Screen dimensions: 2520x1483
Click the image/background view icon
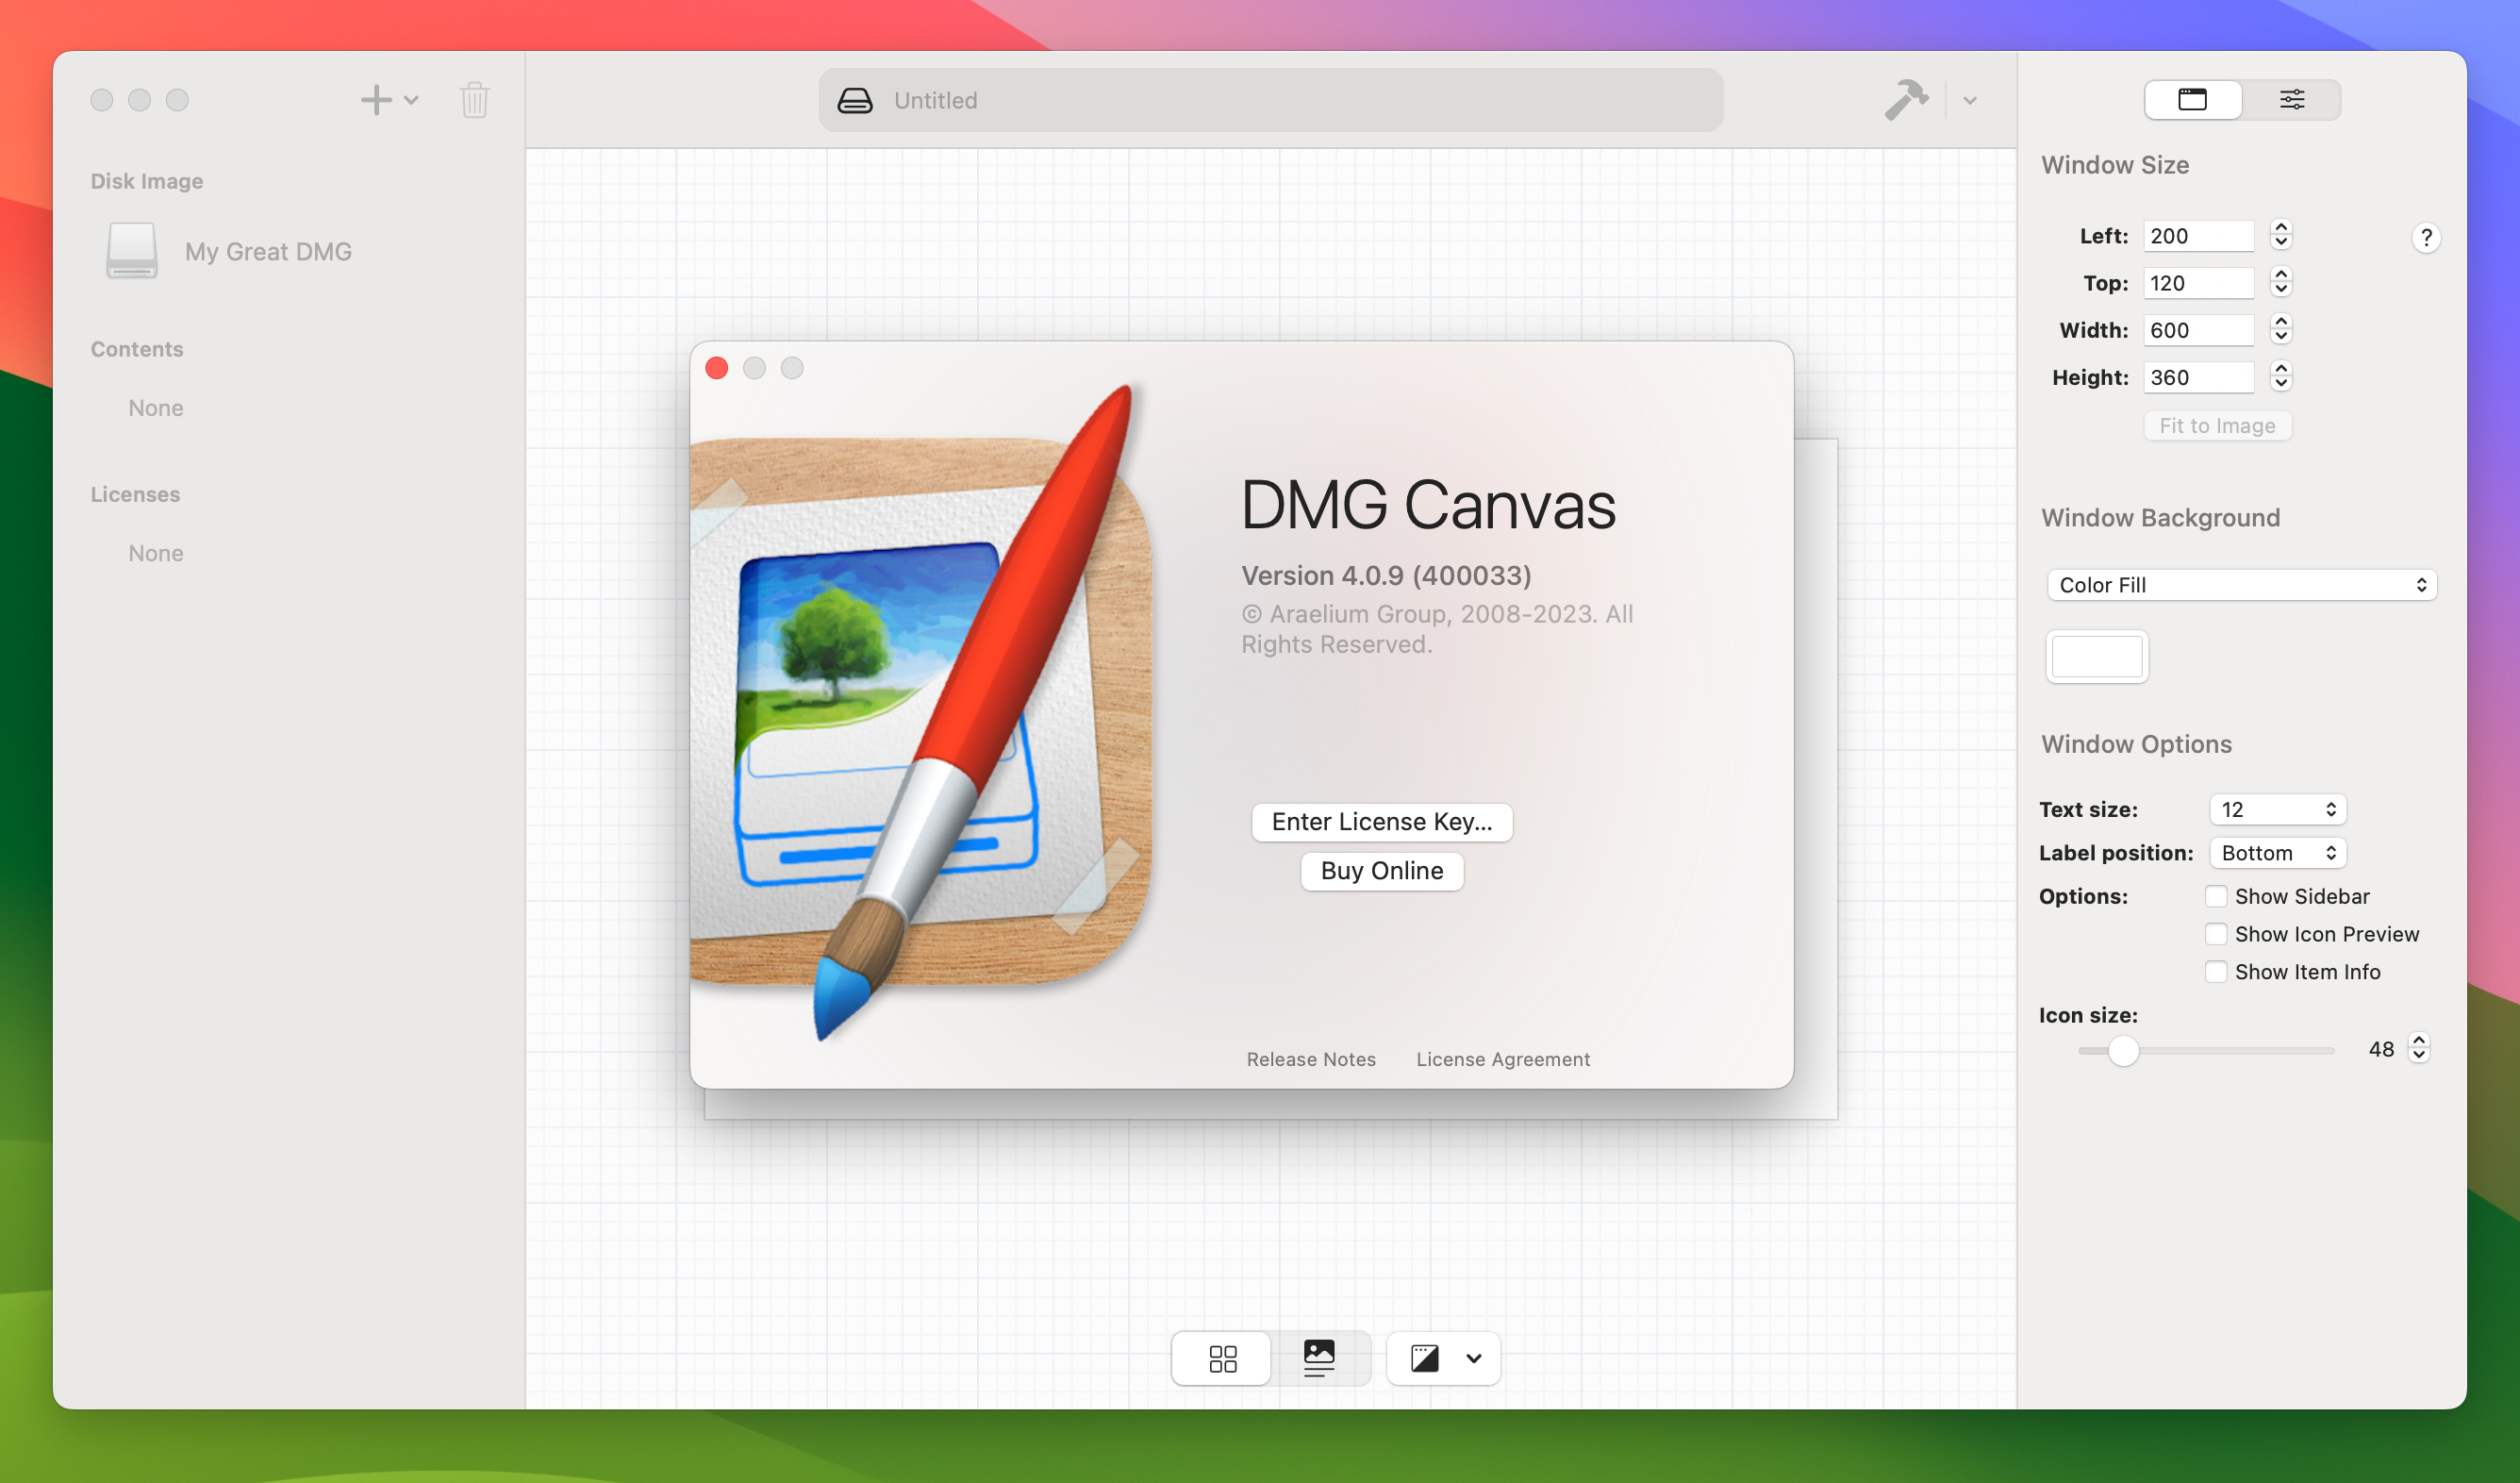click(1318, 1356)
